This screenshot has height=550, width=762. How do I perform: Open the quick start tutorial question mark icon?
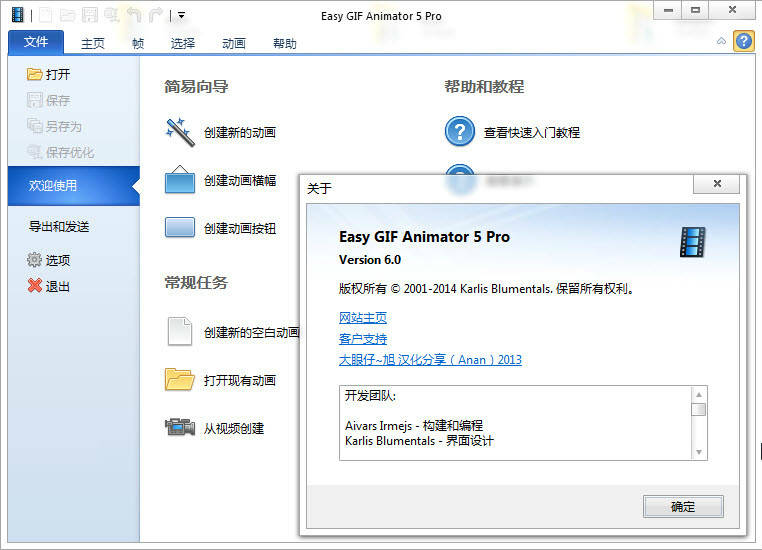tap(459, 132)
